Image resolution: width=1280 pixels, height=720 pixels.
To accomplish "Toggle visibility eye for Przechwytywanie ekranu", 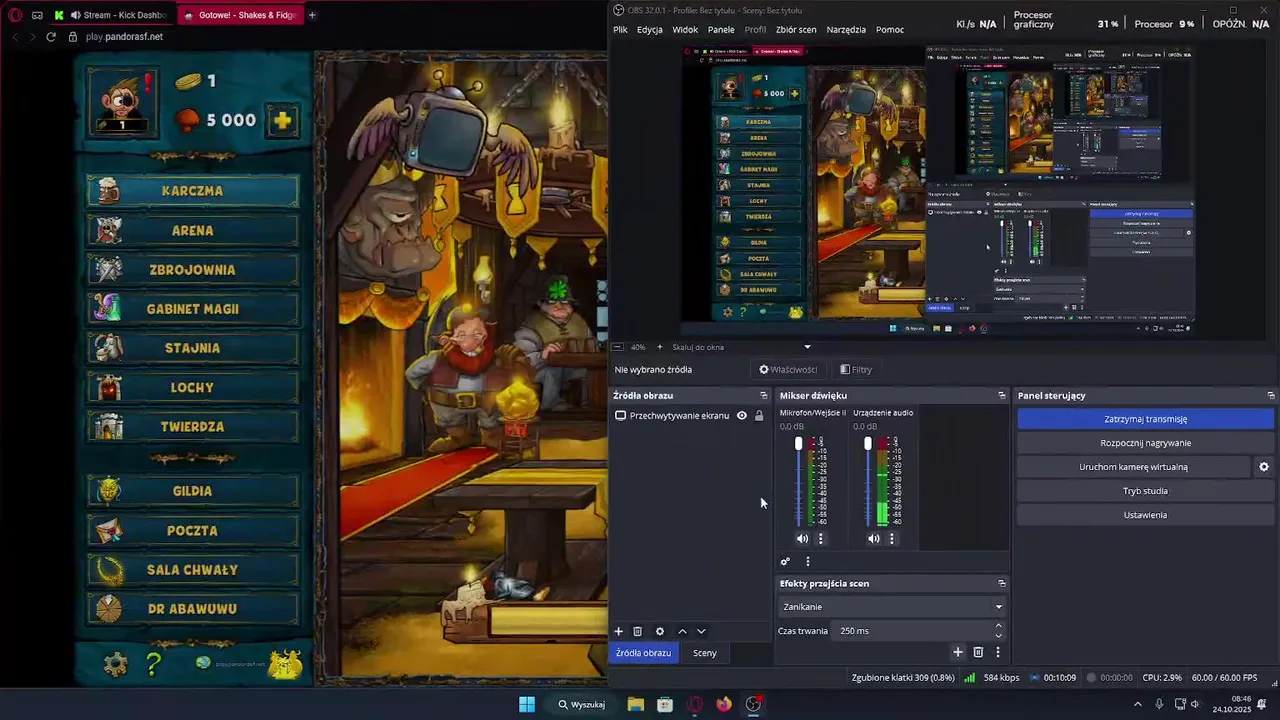I will tap(742, 416).
